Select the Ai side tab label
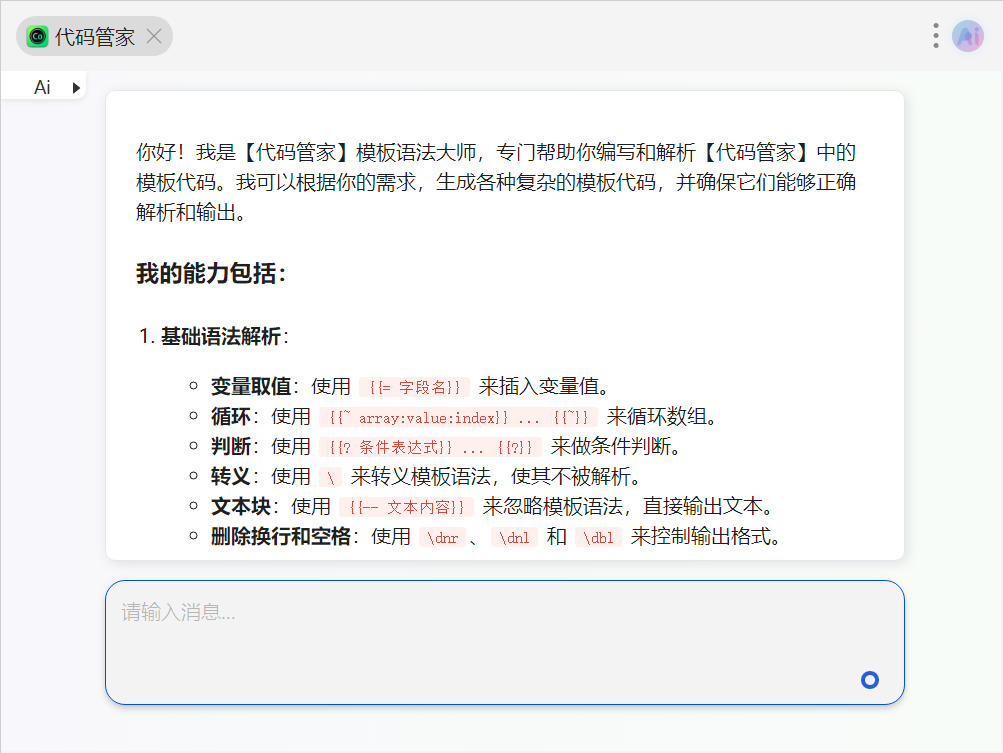This screenshot has width=1003, height=753. (42, 87)
